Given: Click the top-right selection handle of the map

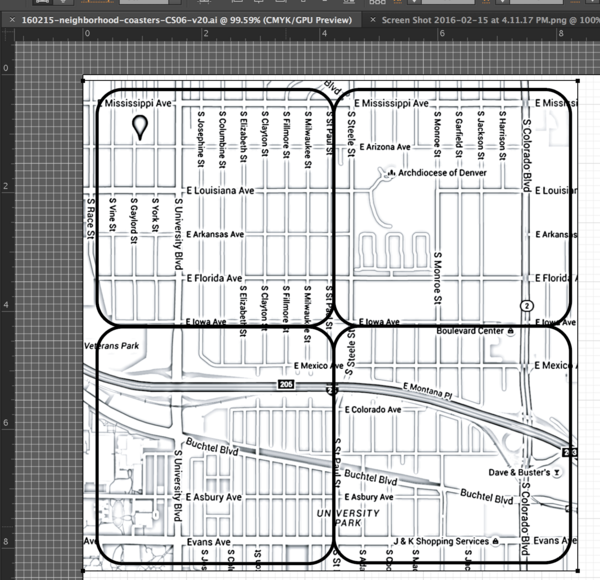Looking at the screenshot, I should tap(580, 81).
